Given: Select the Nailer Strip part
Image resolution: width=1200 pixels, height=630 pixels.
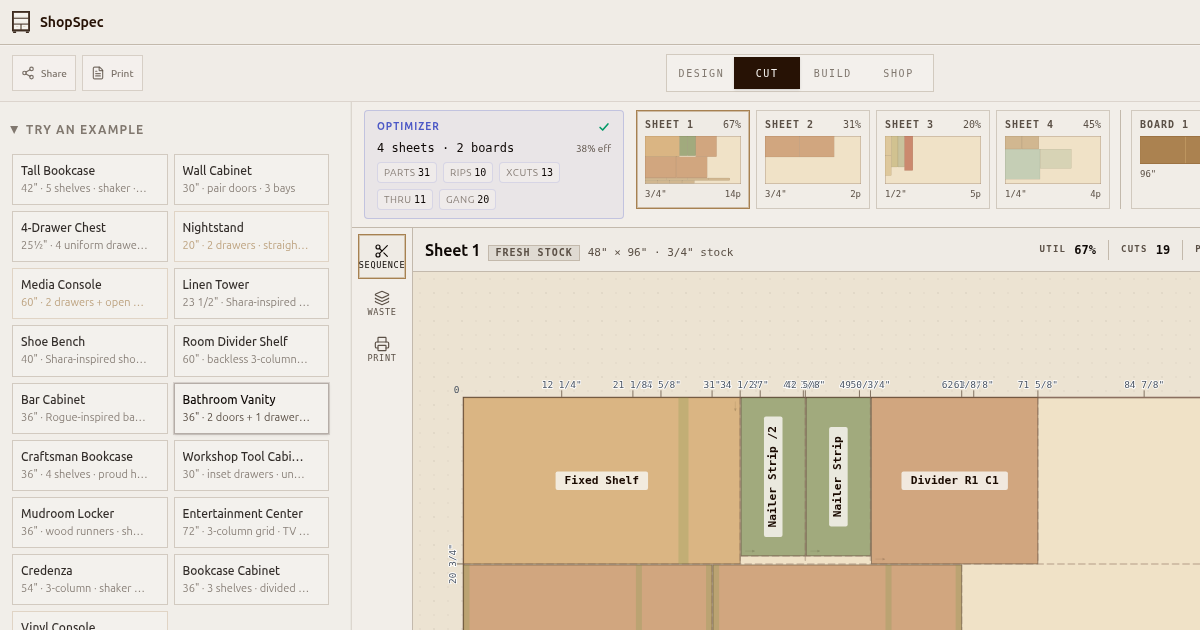Looking at the screenshot, I should 838,477.
